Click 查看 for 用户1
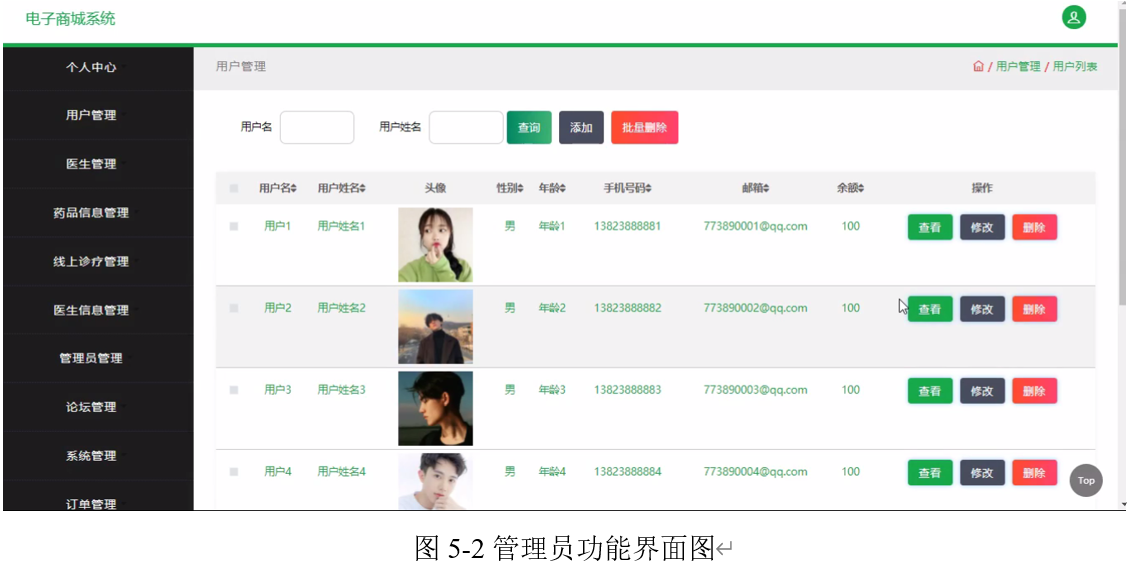The width and height of the screenshot is (1127, 565). pos(930,227)
